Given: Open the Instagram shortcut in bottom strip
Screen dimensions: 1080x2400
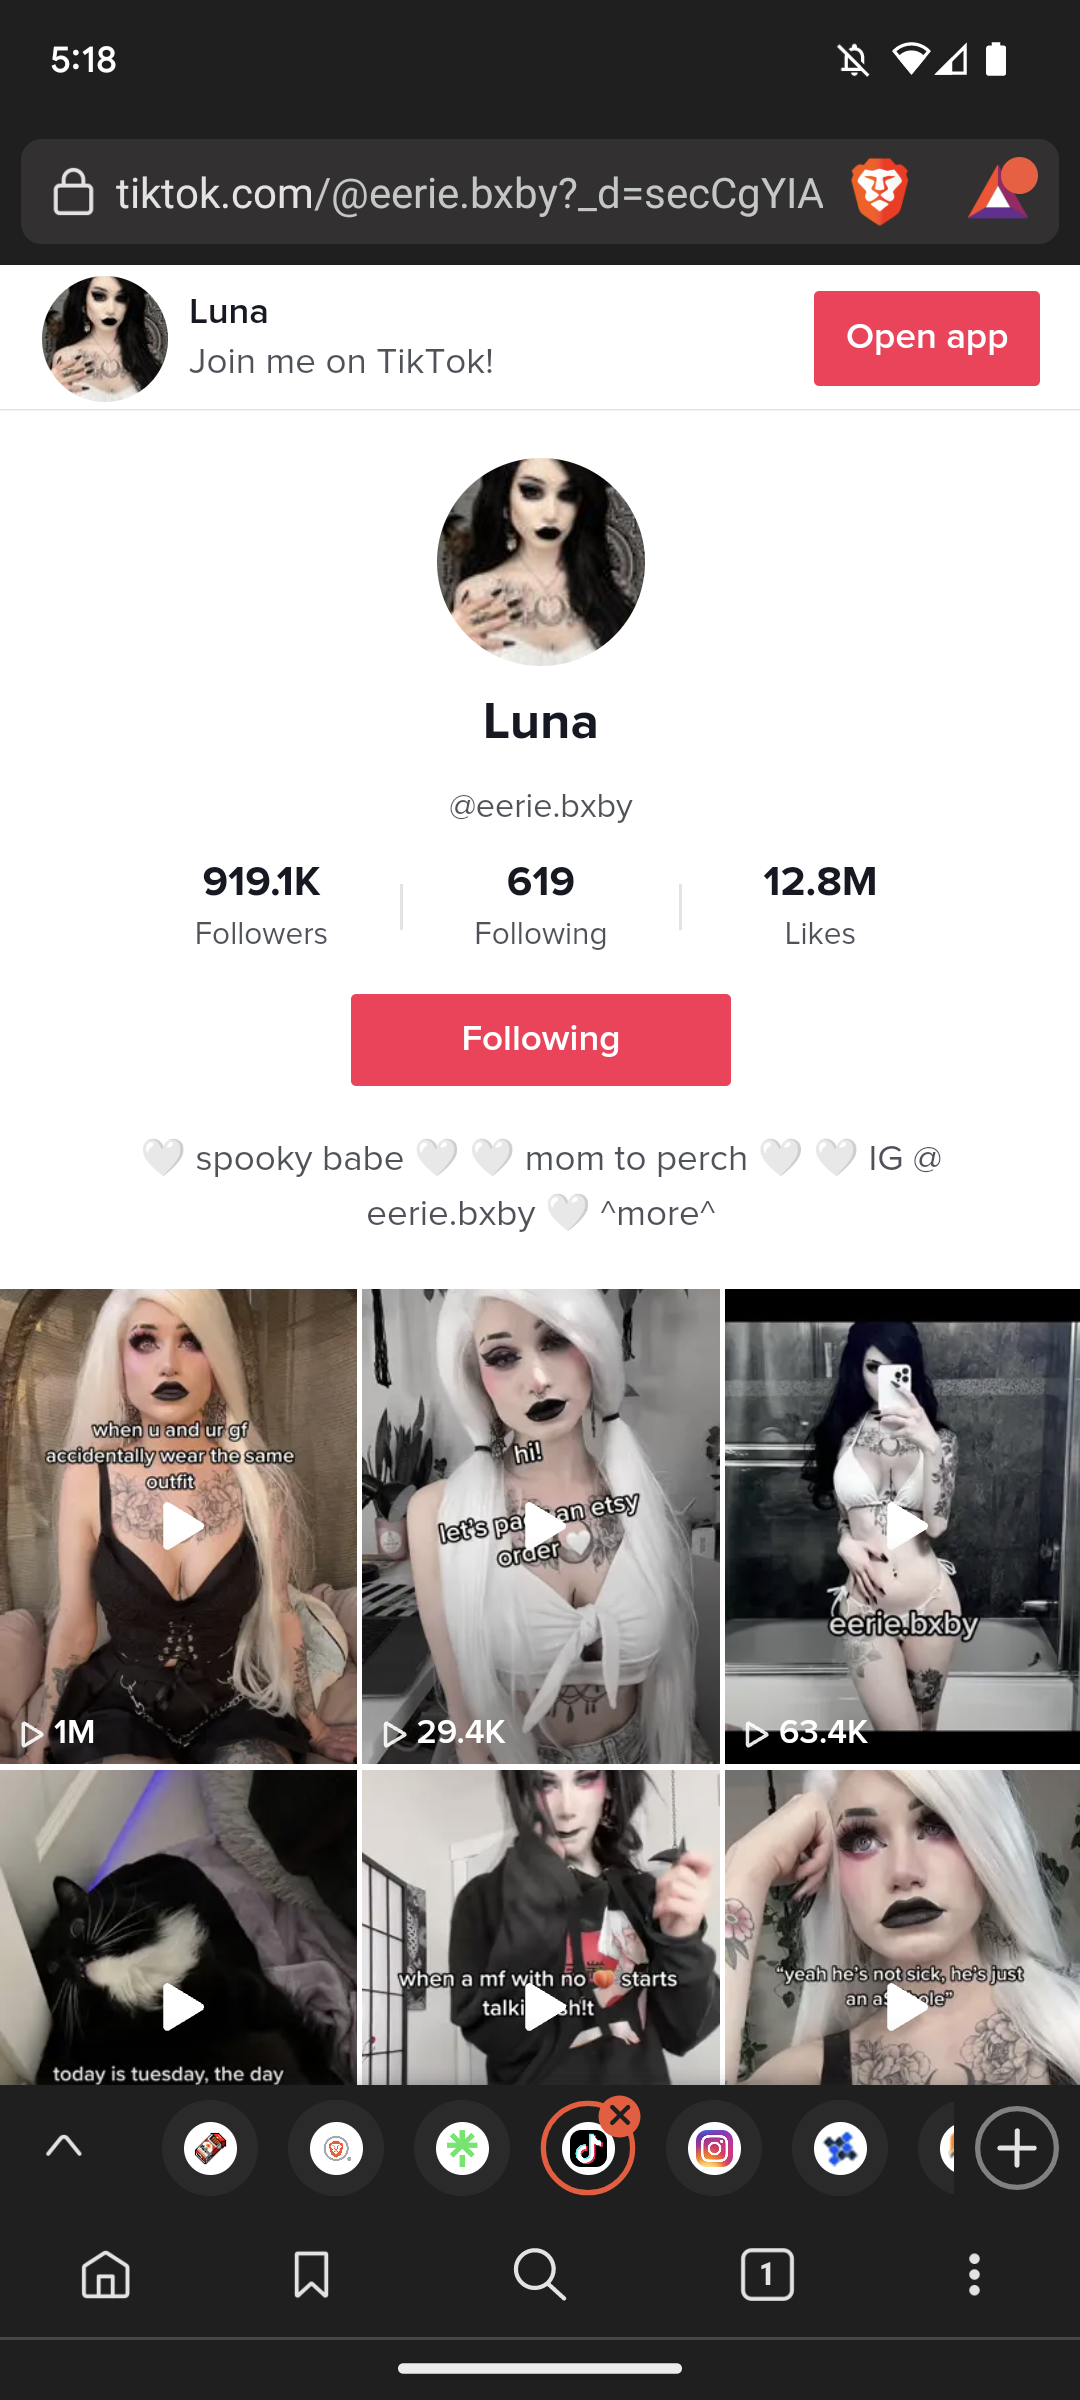Looking at the screenshot, I should click(714, 2148).
